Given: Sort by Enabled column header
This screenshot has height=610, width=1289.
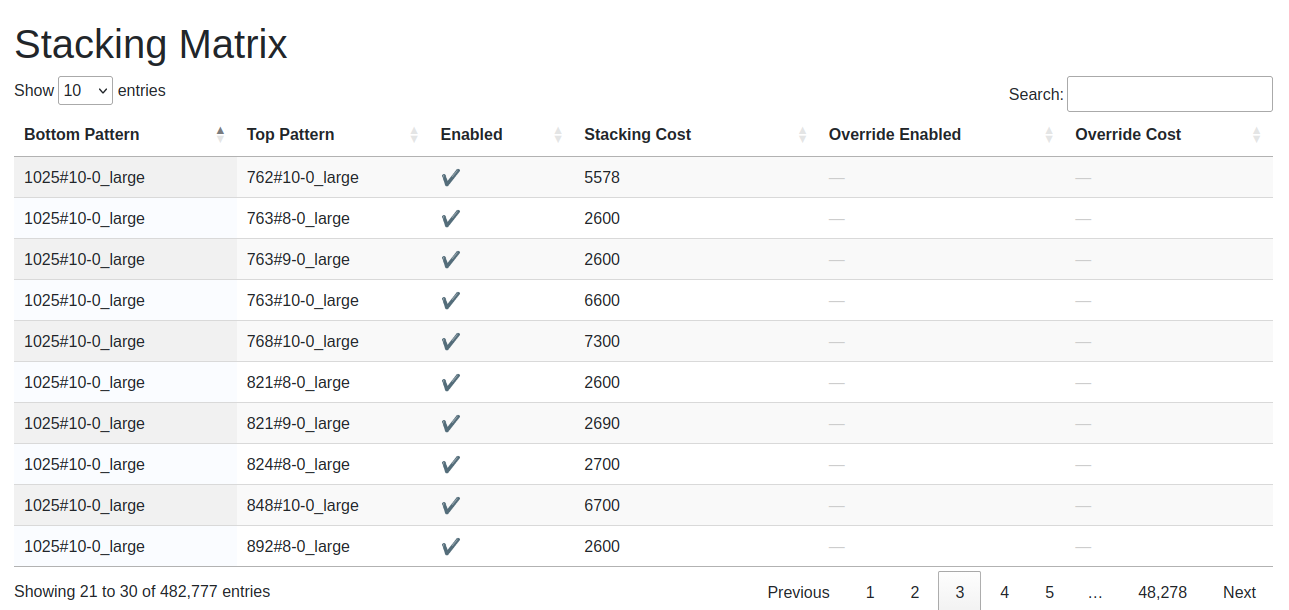Looking at the screenshot, I should tap(502, 134).
